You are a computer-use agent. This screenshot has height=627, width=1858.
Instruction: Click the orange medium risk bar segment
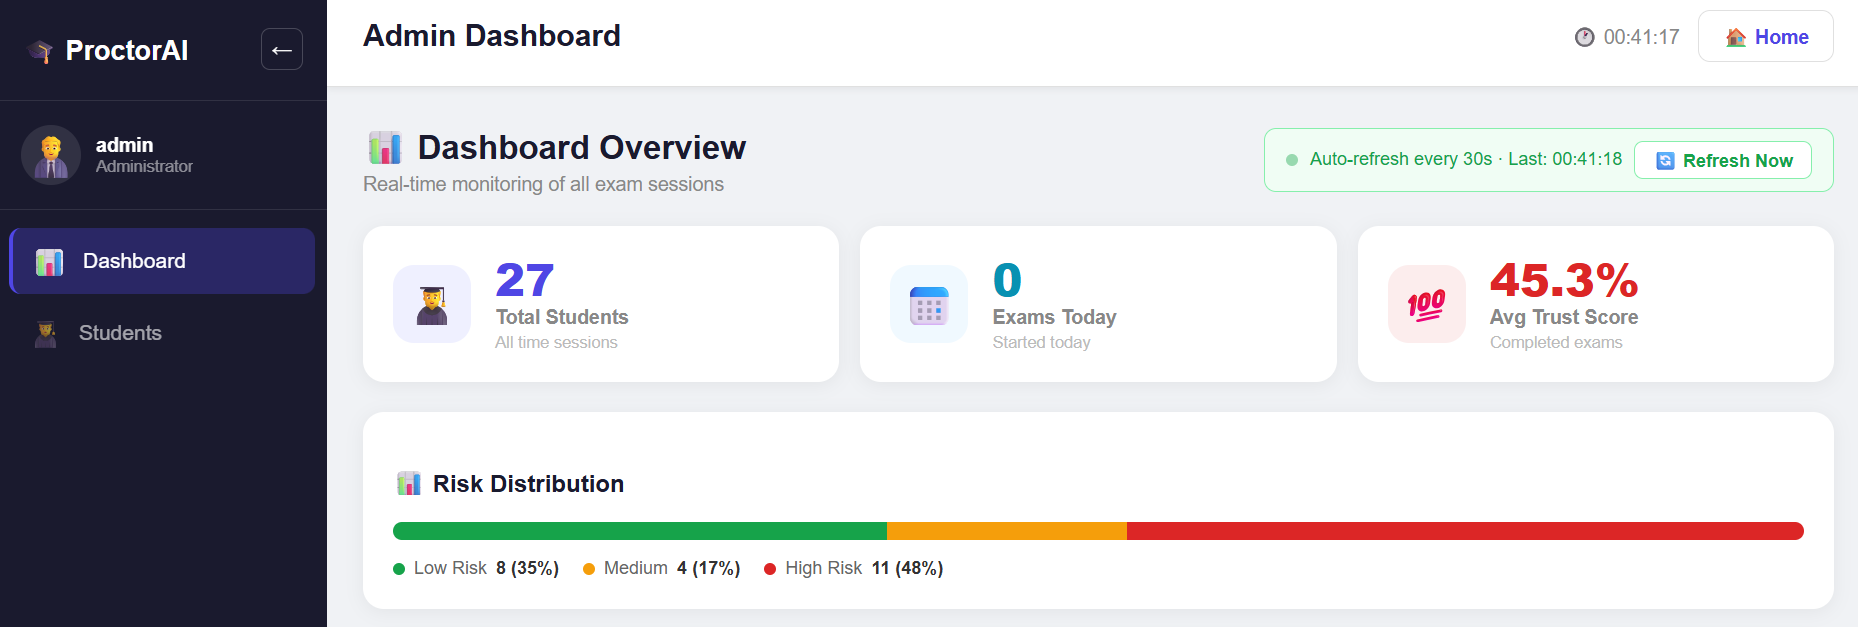pos(1007,531)
